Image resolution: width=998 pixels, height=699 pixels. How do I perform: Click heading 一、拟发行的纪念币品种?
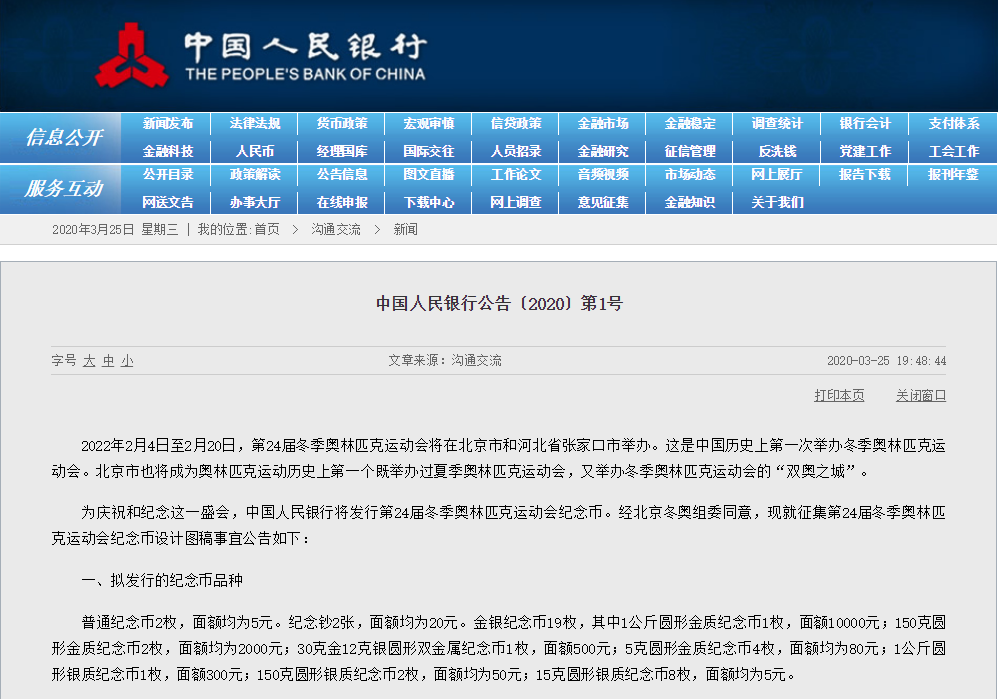(x=162, y=580)
